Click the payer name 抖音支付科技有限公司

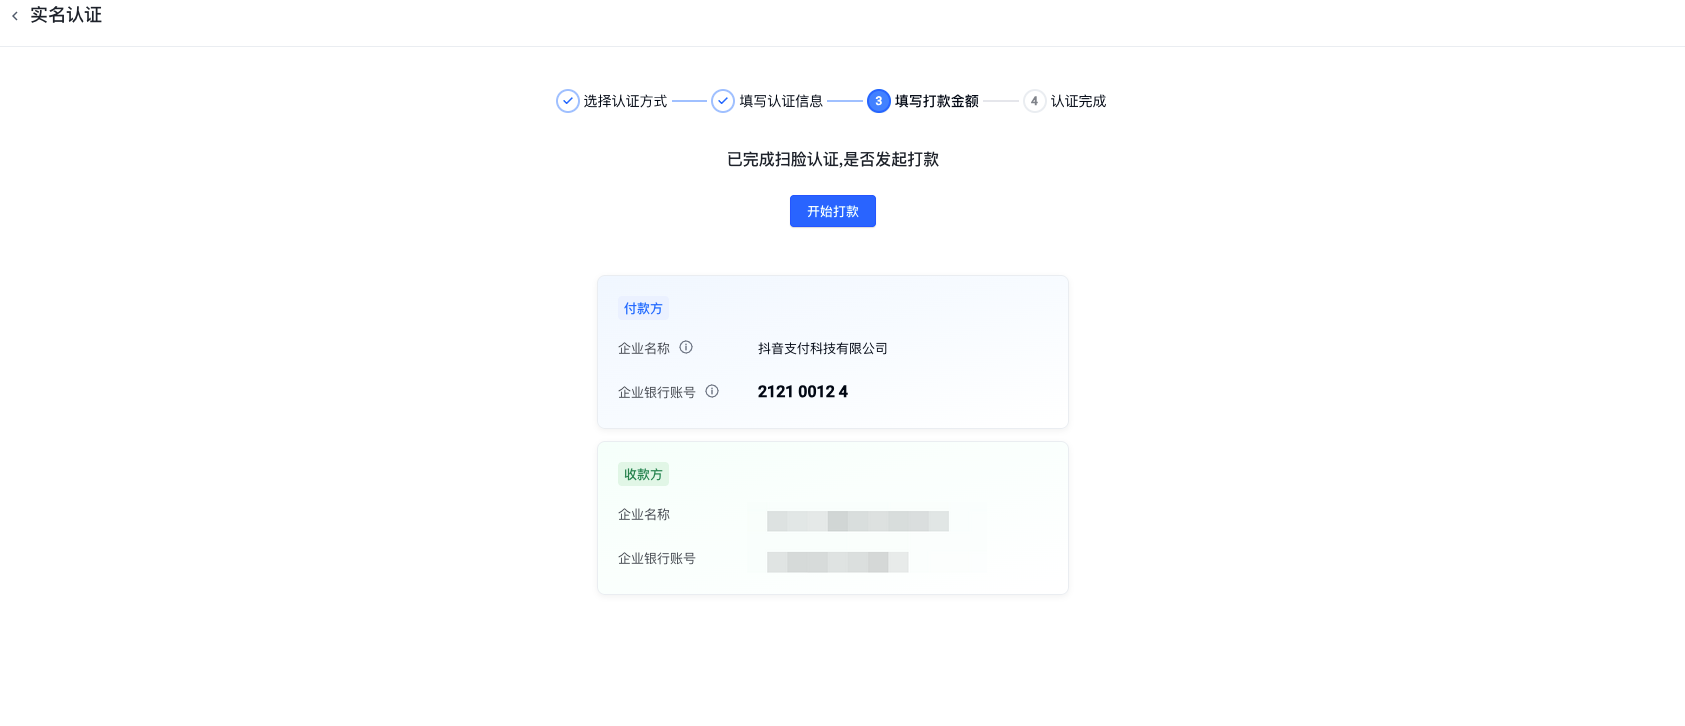[x=822, y=349]
